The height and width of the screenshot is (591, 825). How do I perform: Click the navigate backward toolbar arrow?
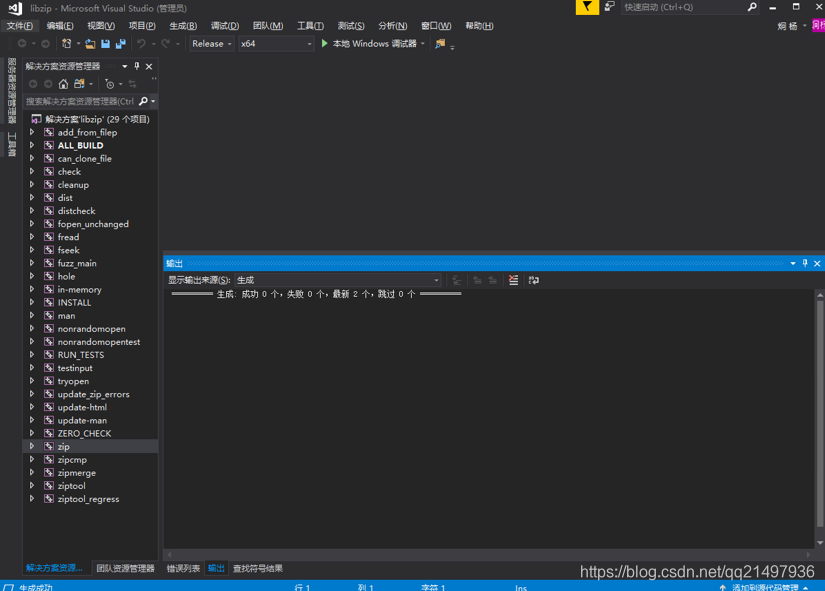pos(22,44)
